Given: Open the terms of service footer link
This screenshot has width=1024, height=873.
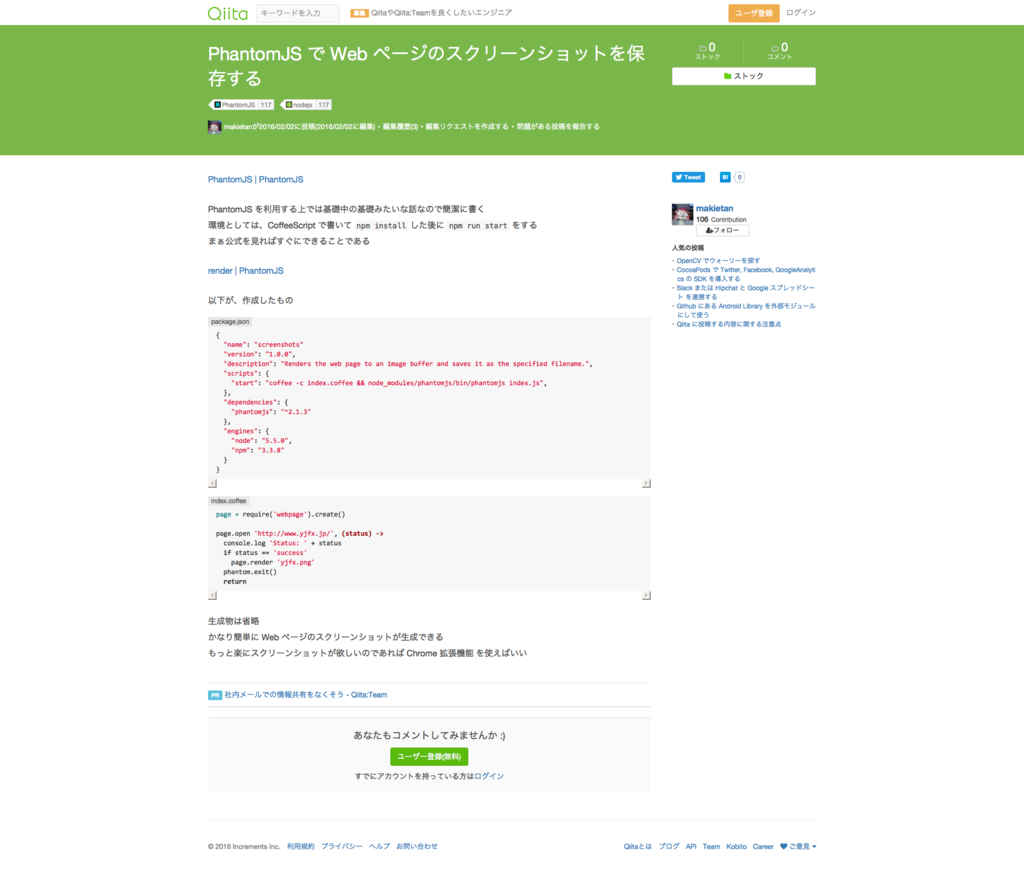Looking at the screenshot, I should pos(300,847).
